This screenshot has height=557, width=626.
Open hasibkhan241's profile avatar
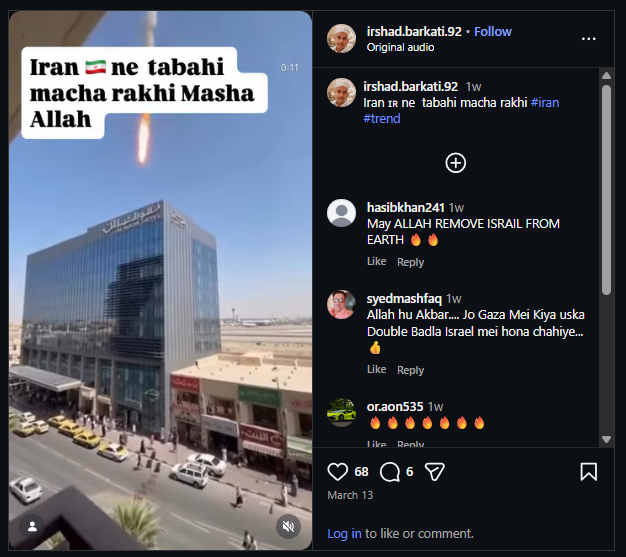[341, 213]
